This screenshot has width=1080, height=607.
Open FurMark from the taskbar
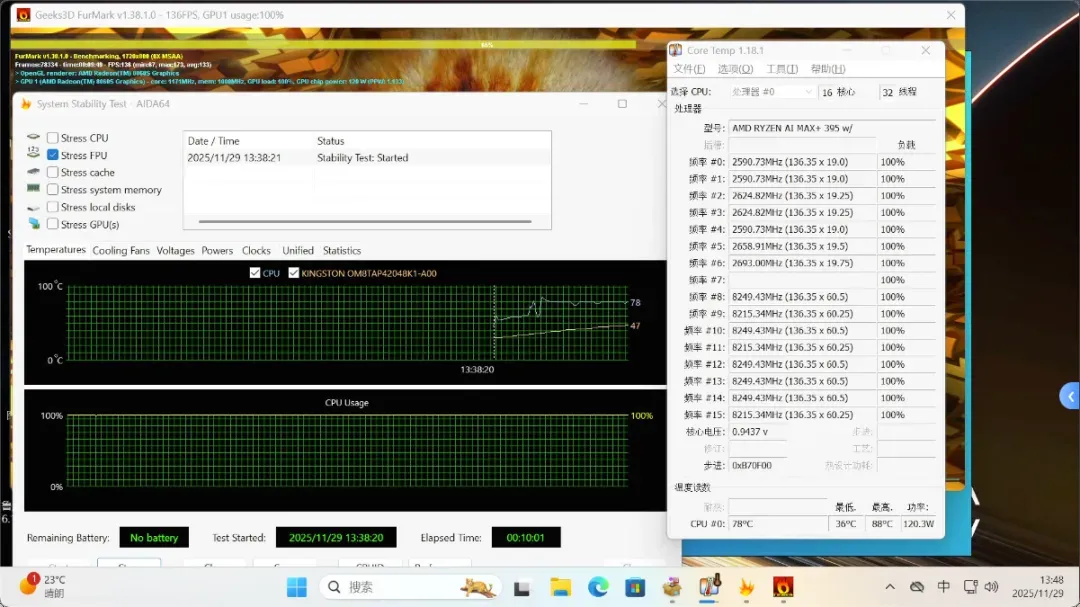pyautogui.click(x=783, y=587)
